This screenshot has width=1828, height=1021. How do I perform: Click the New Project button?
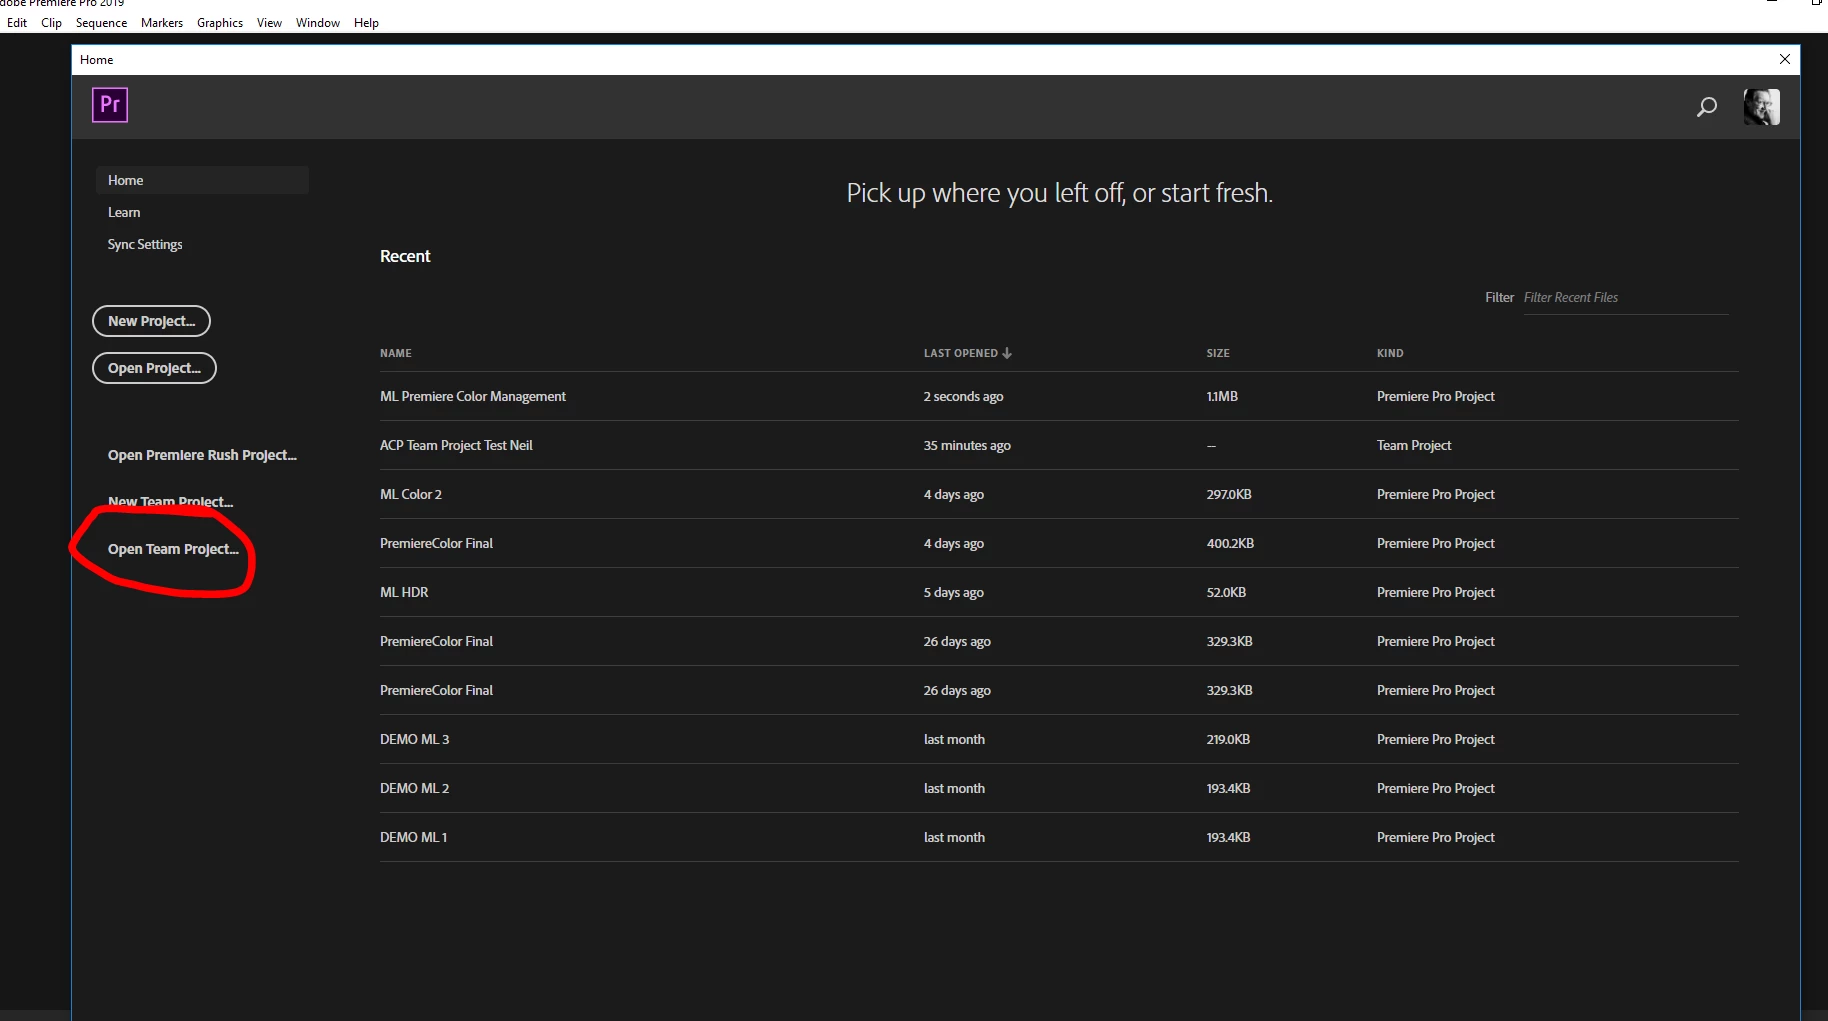[x=151, y=321]
